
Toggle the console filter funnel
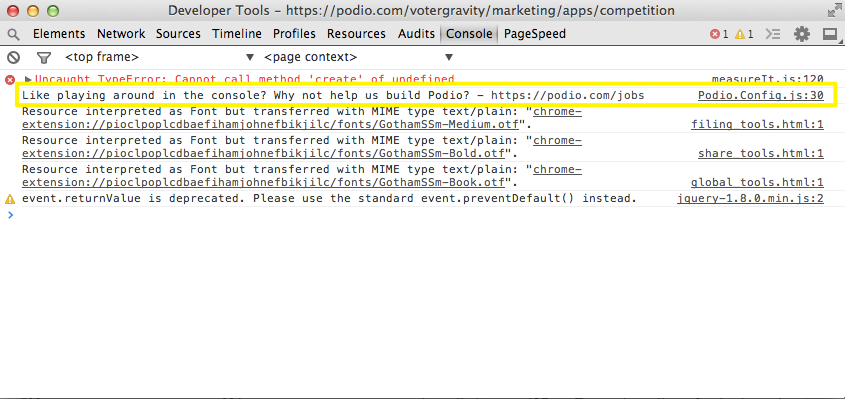coord(44,57)
